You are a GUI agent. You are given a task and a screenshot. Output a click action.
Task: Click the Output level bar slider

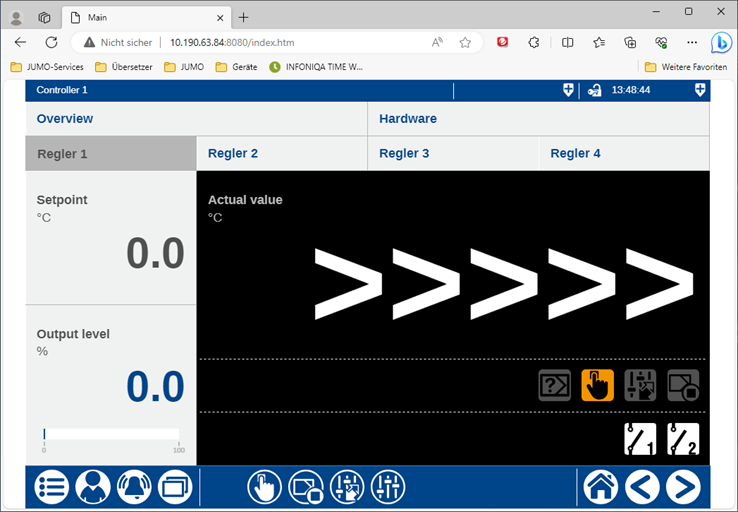click(x=111, y=434)
